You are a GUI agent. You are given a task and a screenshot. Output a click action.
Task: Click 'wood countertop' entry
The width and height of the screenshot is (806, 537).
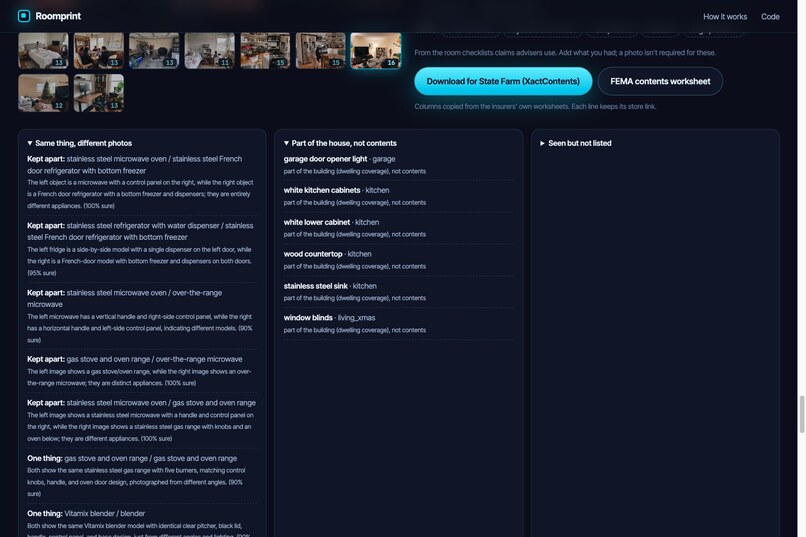[x=398, y=260]
